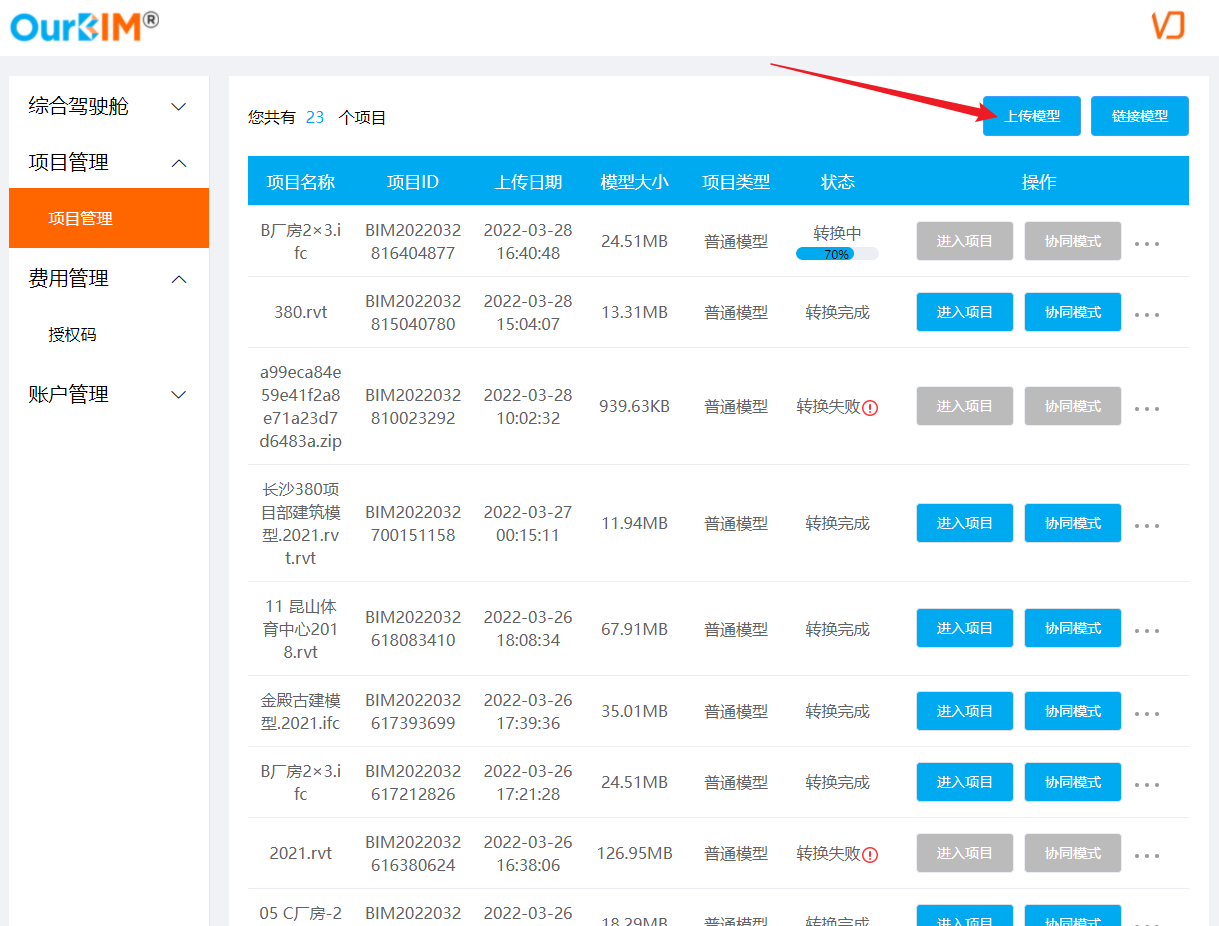The width and height of the screenshot is (1219, 926).
Task: Enter the 长沙380项目部建筑模型 project
Action: [x=965, y=523]
